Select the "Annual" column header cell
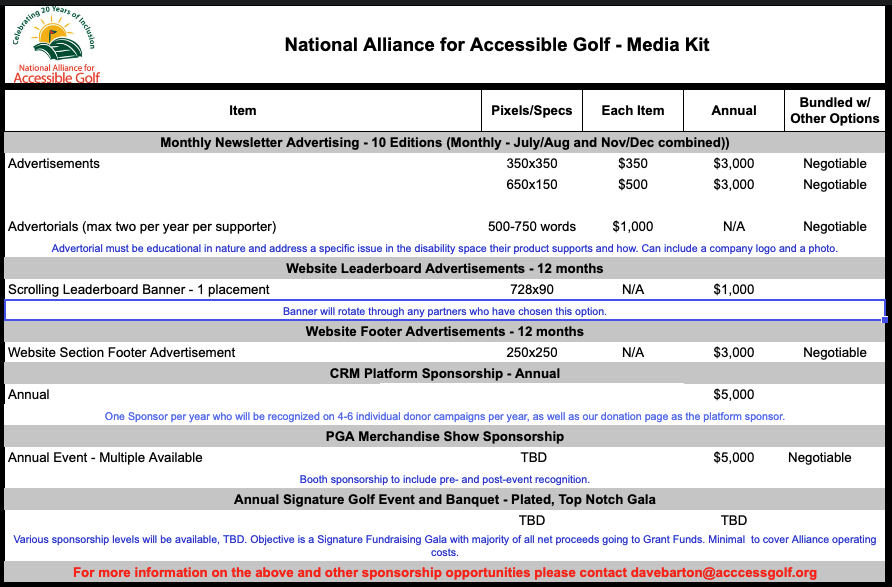This screenshot has height=587, width=892. (734, 110)
